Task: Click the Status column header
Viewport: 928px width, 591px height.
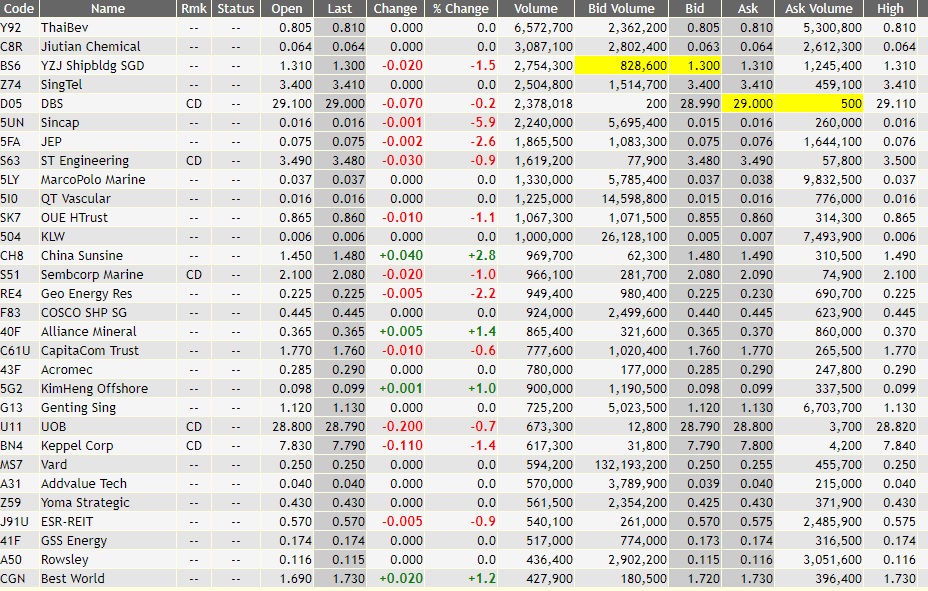Action: coord(236,8)
